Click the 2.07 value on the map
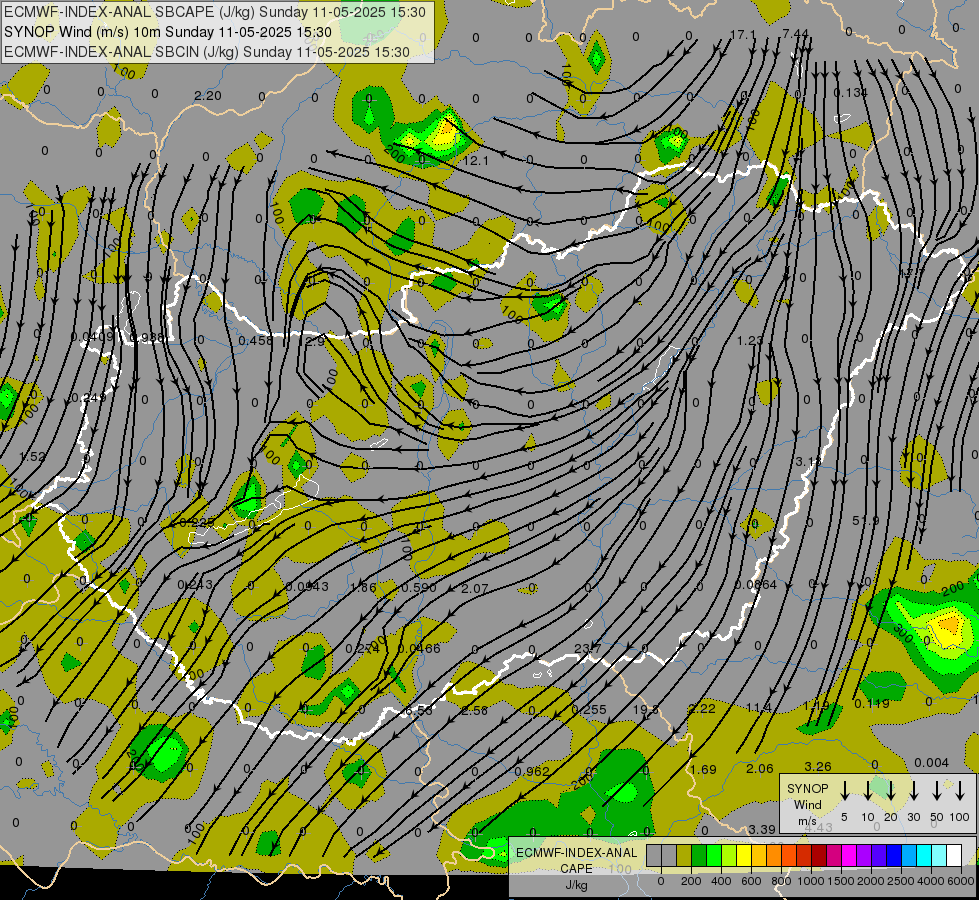Image resolution: width=979 pixels, height=900 pixels. tap(475, 588)
